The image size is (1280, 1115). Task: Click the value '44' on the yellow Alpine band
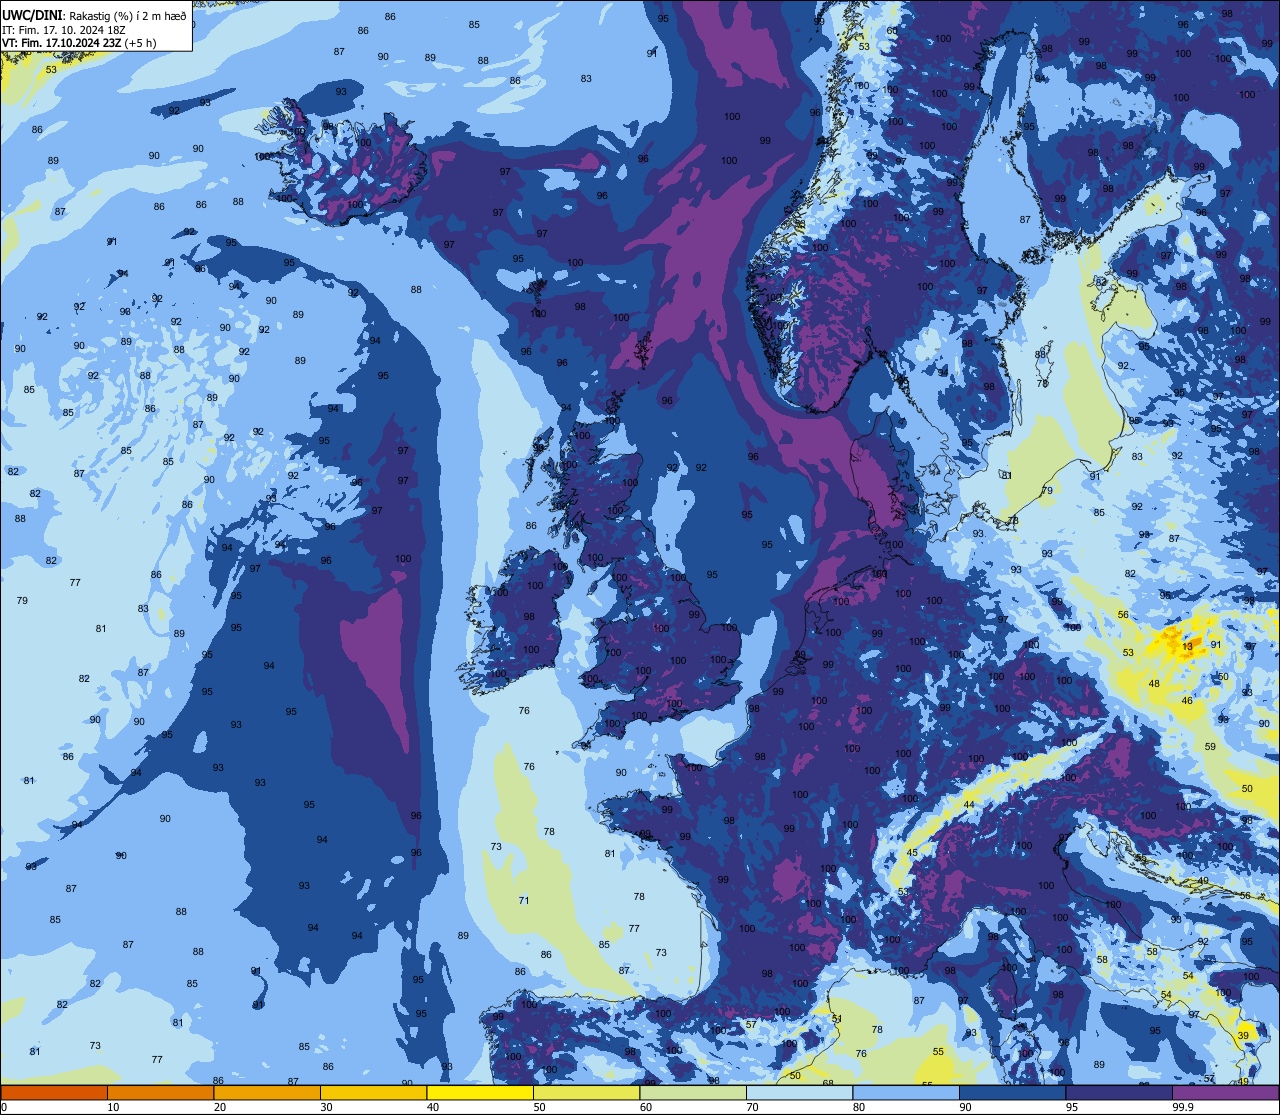click(969, 805)
